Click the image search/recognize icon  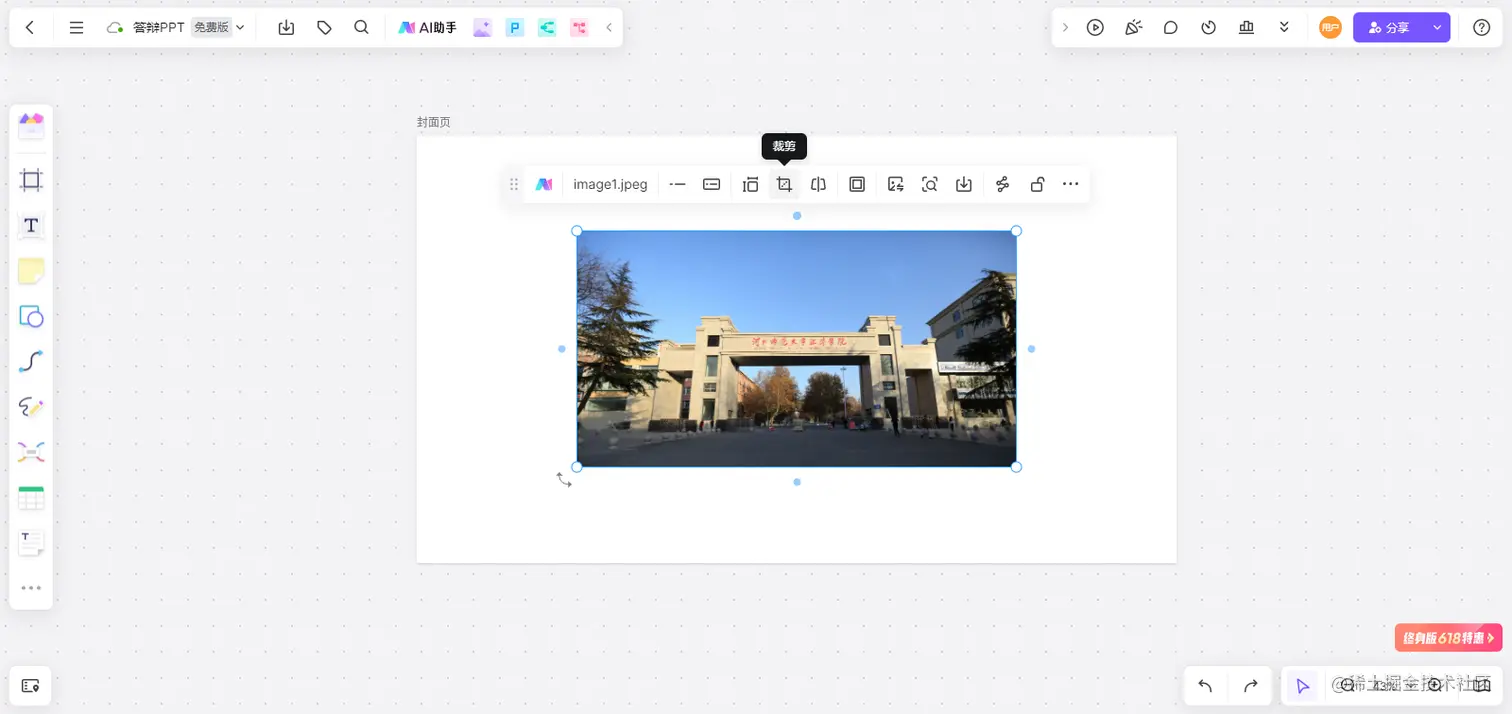930,184
